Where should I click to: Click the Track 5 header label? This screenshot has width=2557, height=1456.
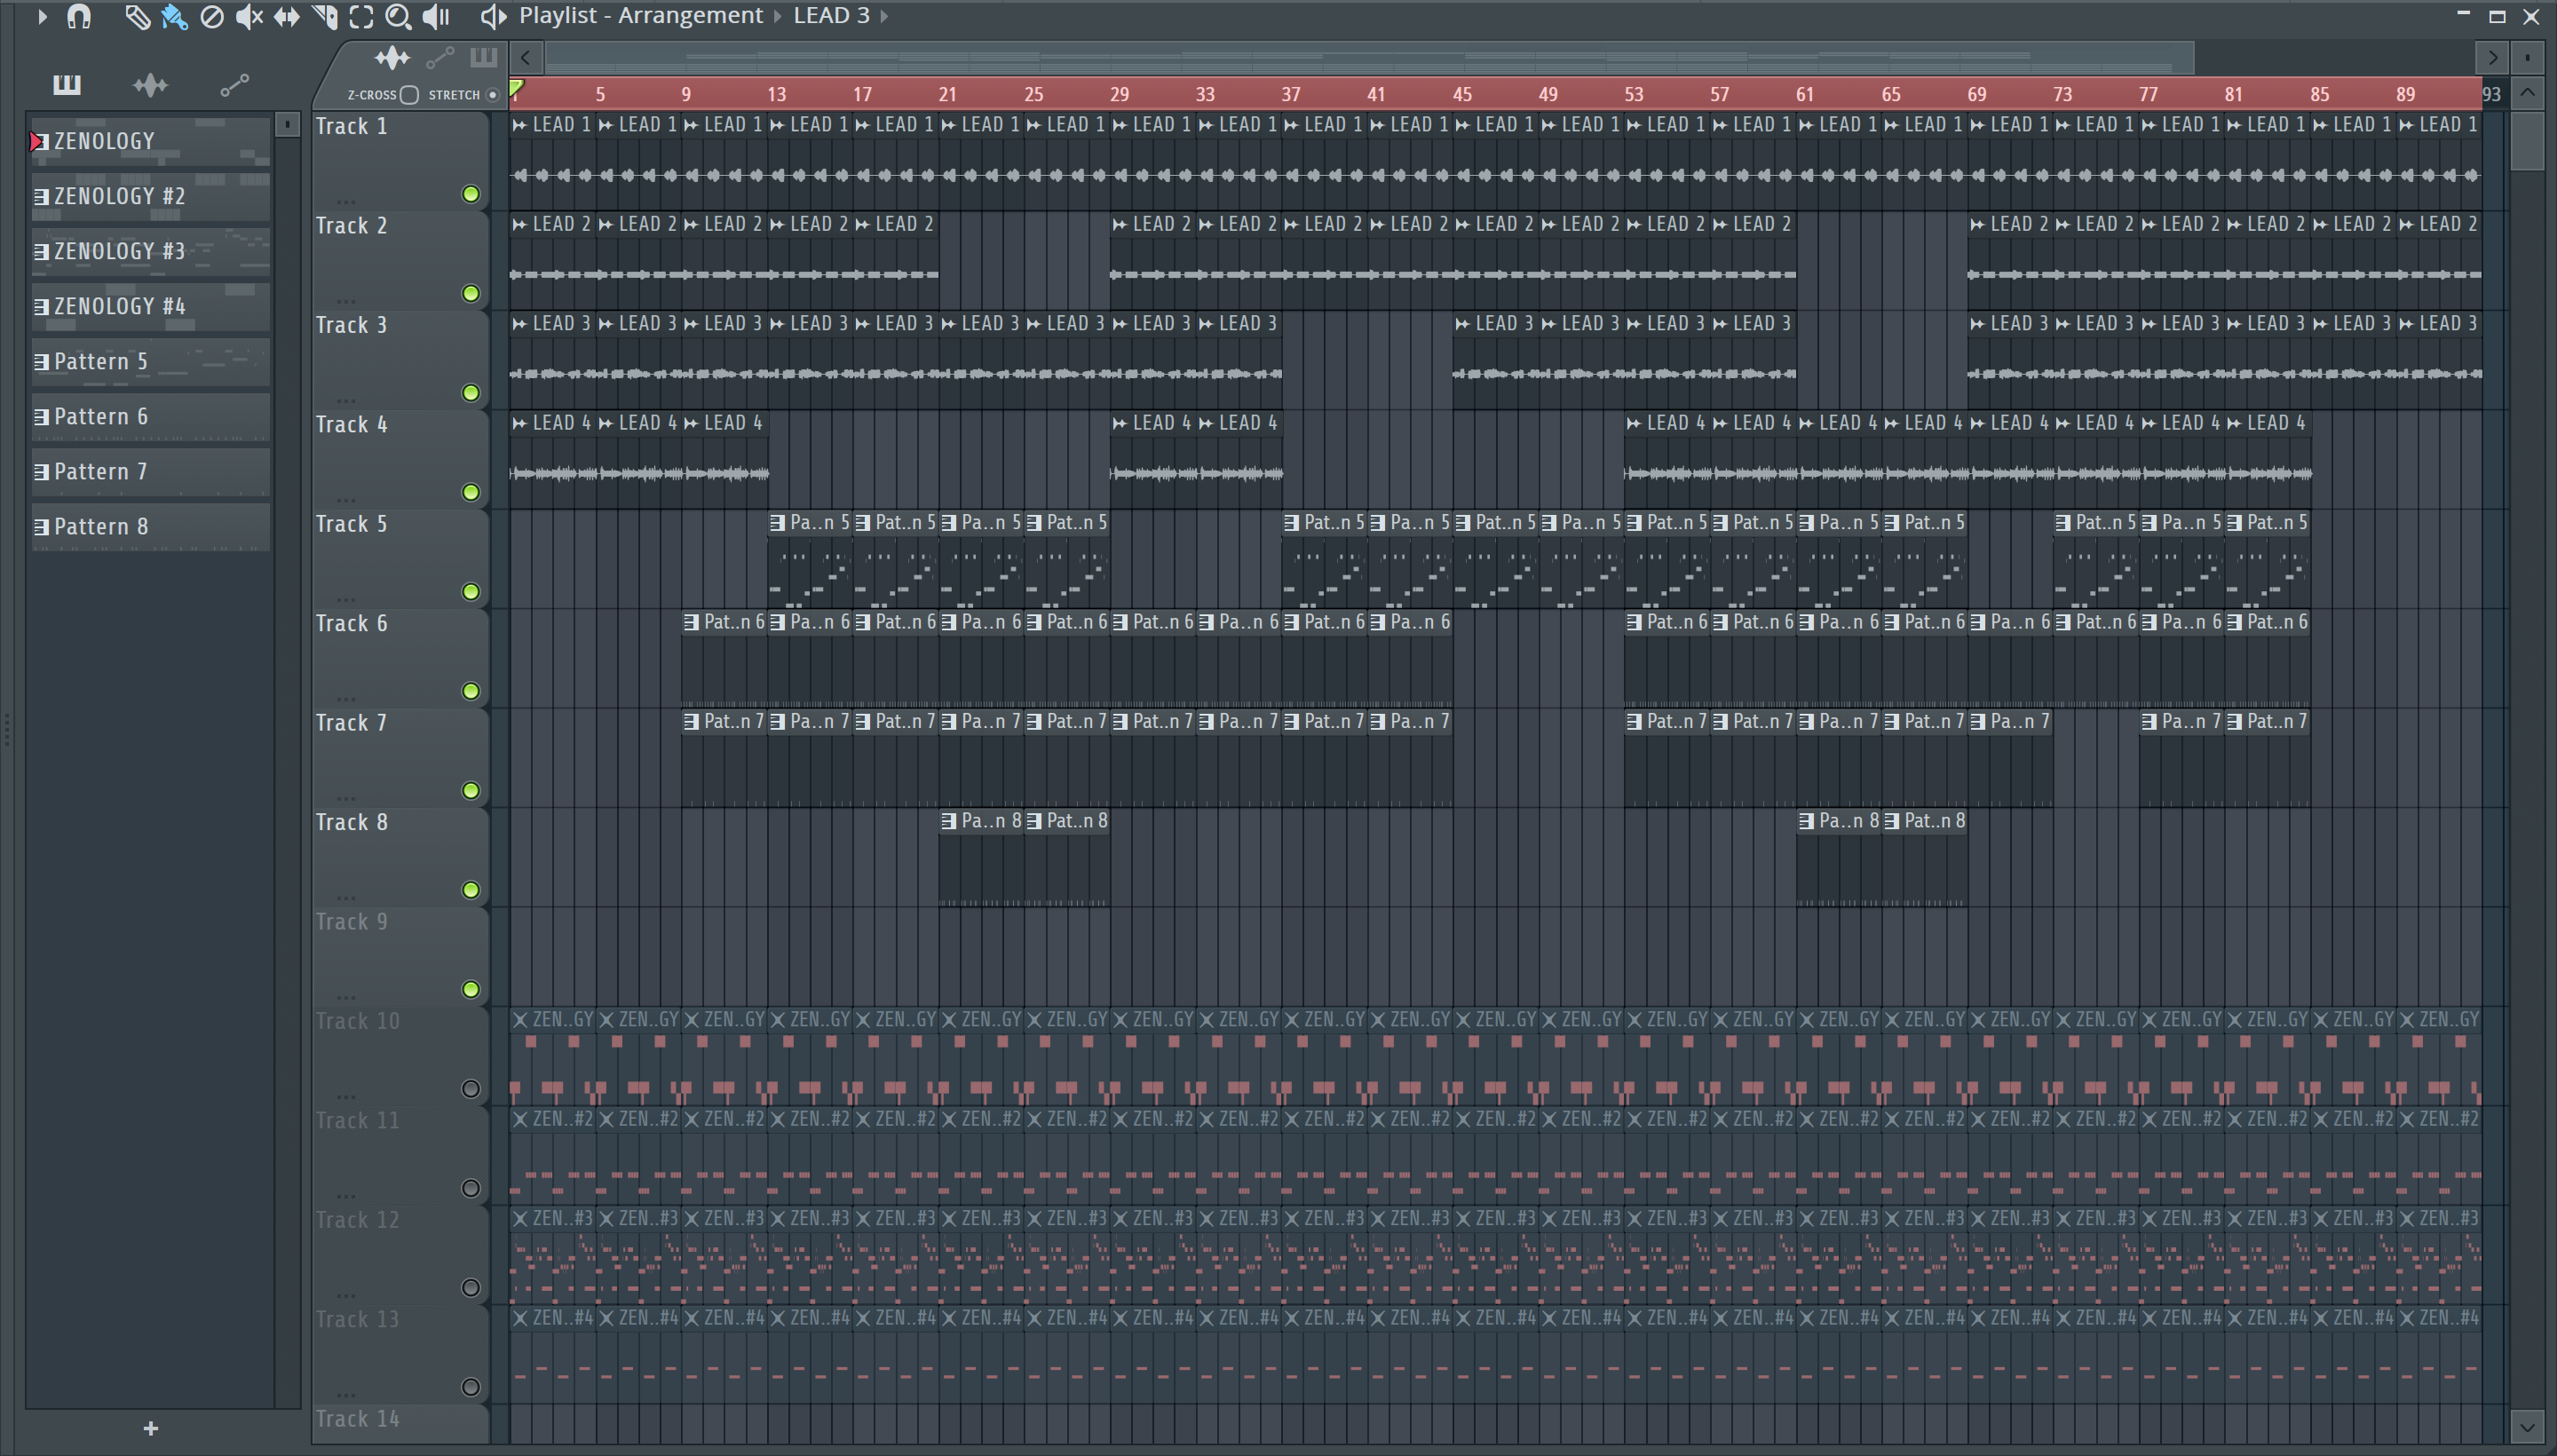351,525
